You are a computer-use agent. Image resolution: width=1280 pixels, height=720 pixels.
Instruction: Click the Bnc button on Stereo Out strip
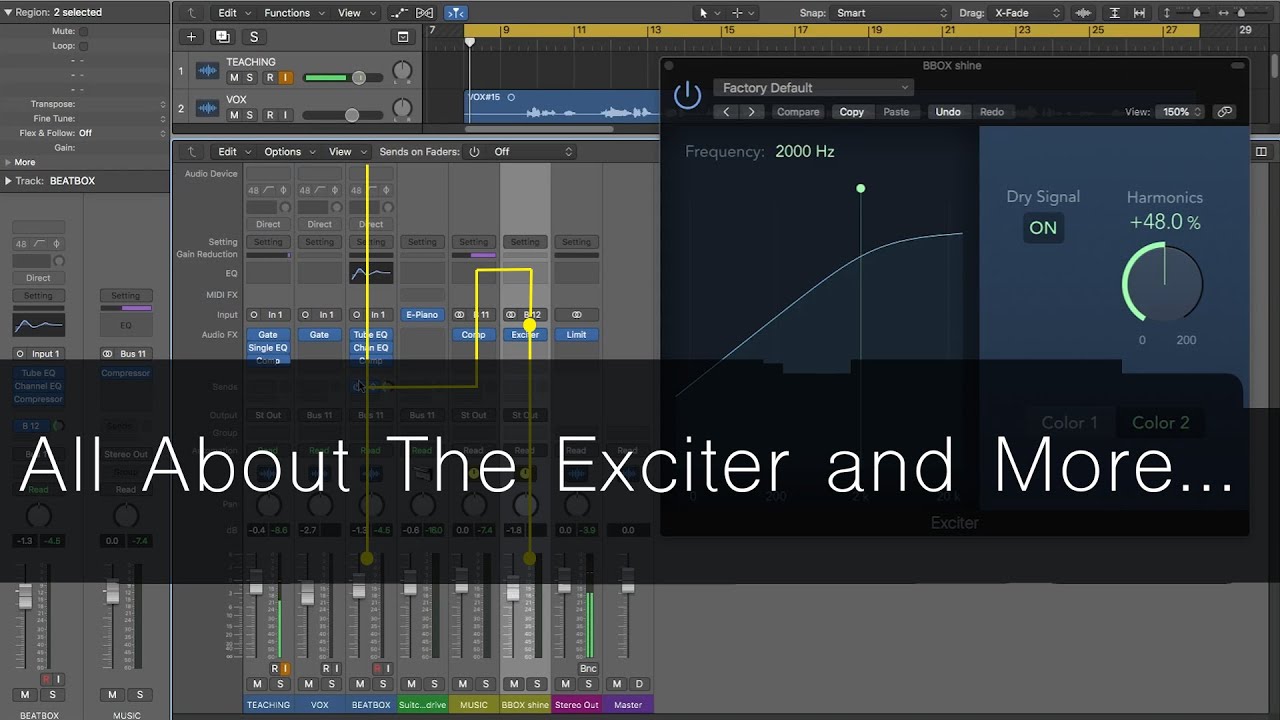pos(588,668)
